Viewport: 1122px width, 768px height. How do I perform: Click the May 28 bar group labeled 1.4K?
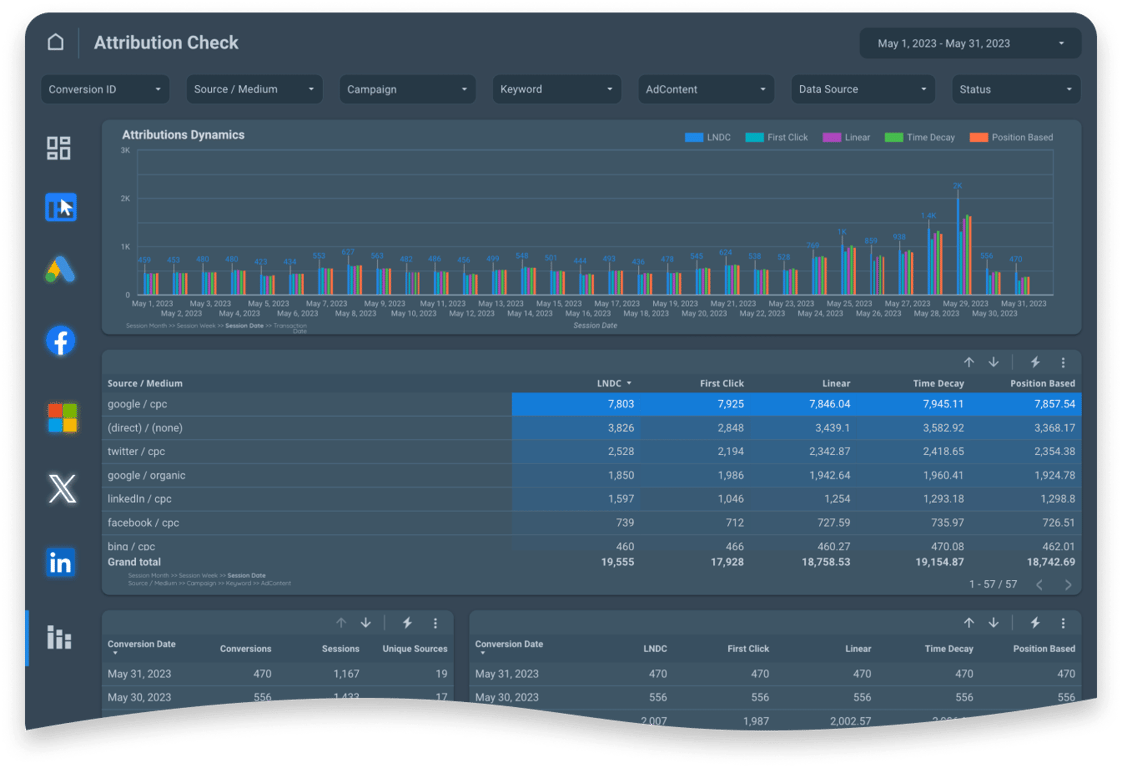(x=936, y=260)
